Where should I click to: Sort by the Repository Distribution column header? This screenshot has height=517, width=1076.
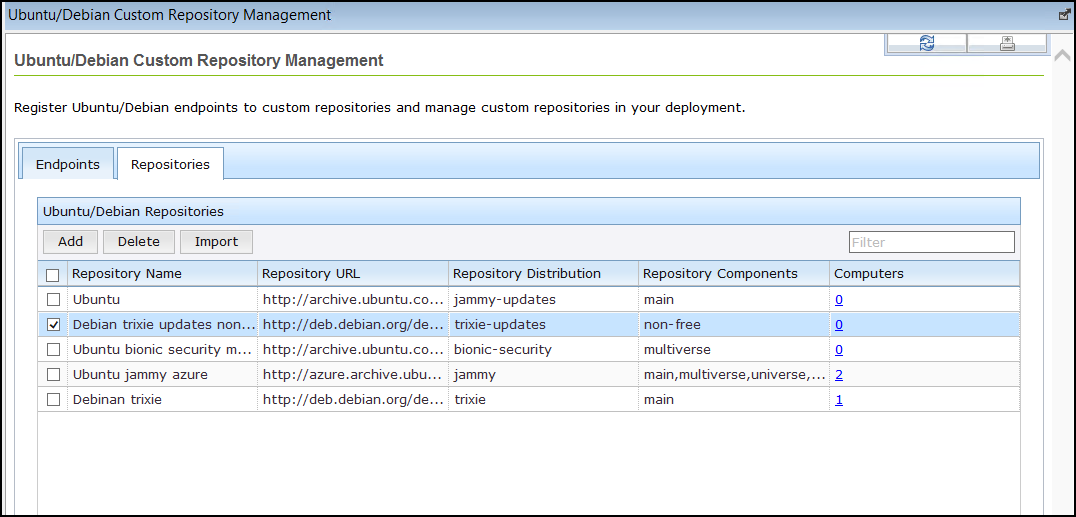(x=543, y=274)
